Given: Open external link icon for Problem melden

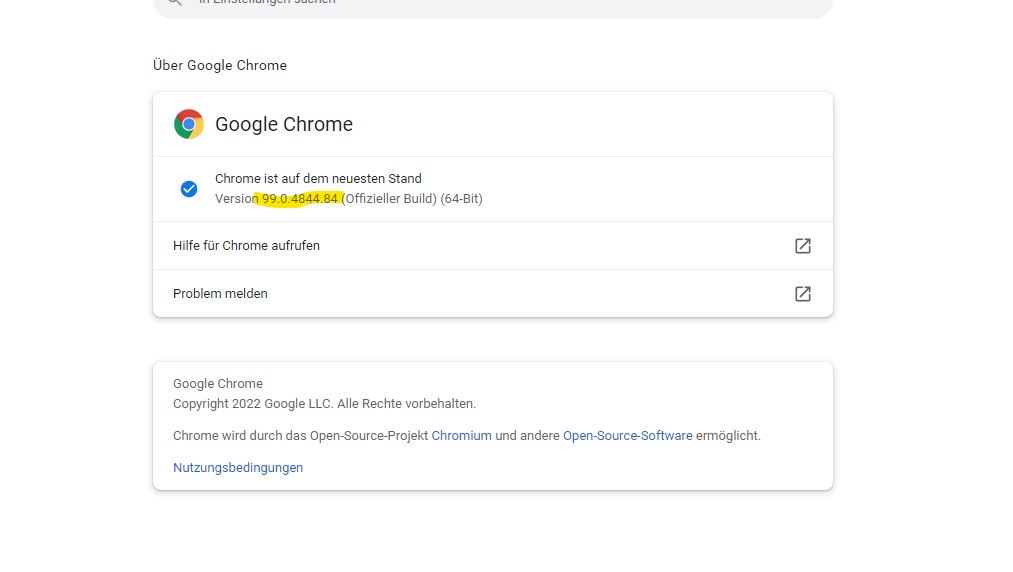Looking at the screenshot, I should click(x=802, y=293).
